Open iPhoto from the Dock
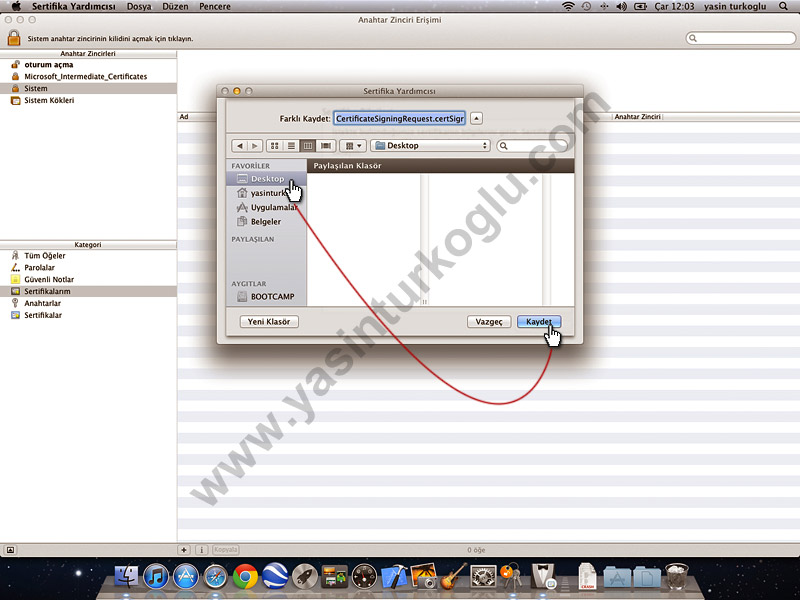 [424, 576]
